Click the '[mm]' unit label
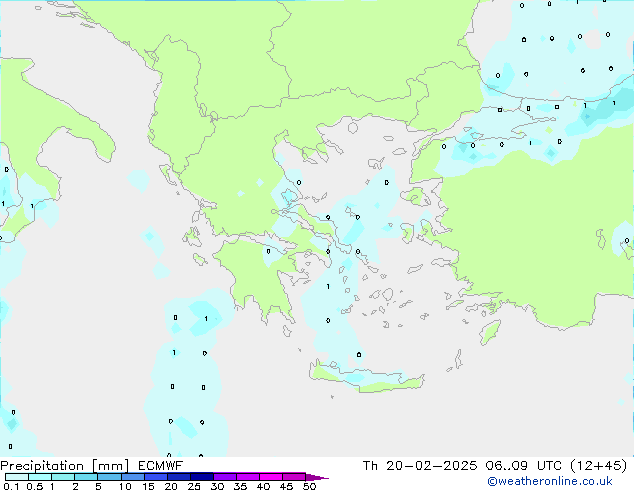 pos(110,466)
